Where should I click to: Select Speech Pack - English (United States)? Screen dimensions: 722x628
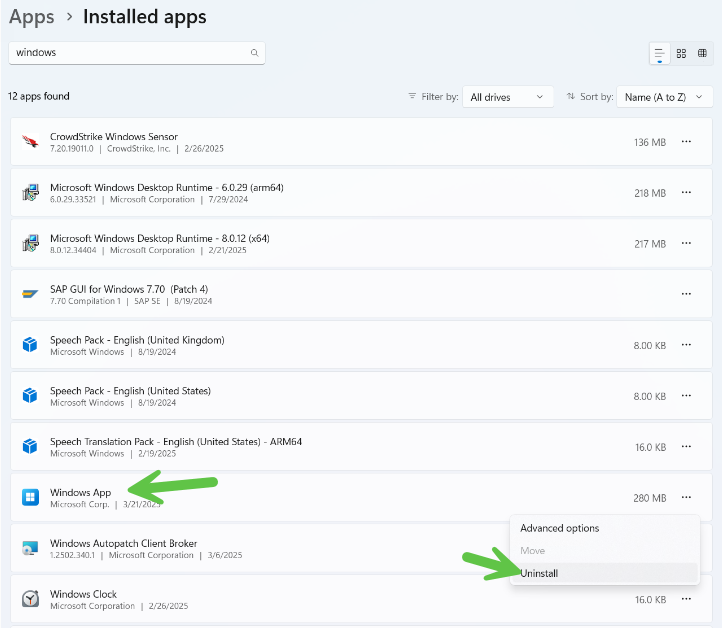click(x=130, y=391)
